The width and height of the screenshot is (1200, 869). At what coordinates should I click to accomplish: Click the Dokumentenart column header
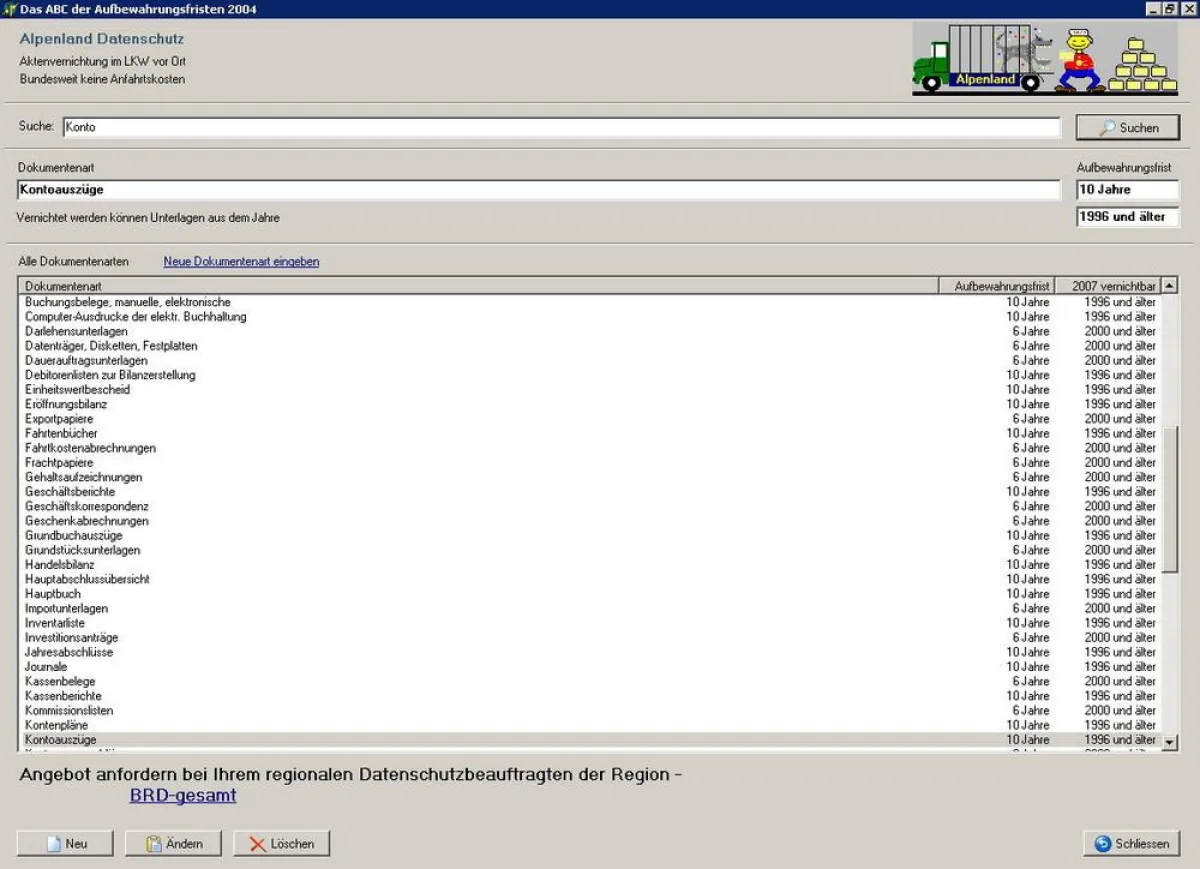pyautogui.click(x=400, y=285)
